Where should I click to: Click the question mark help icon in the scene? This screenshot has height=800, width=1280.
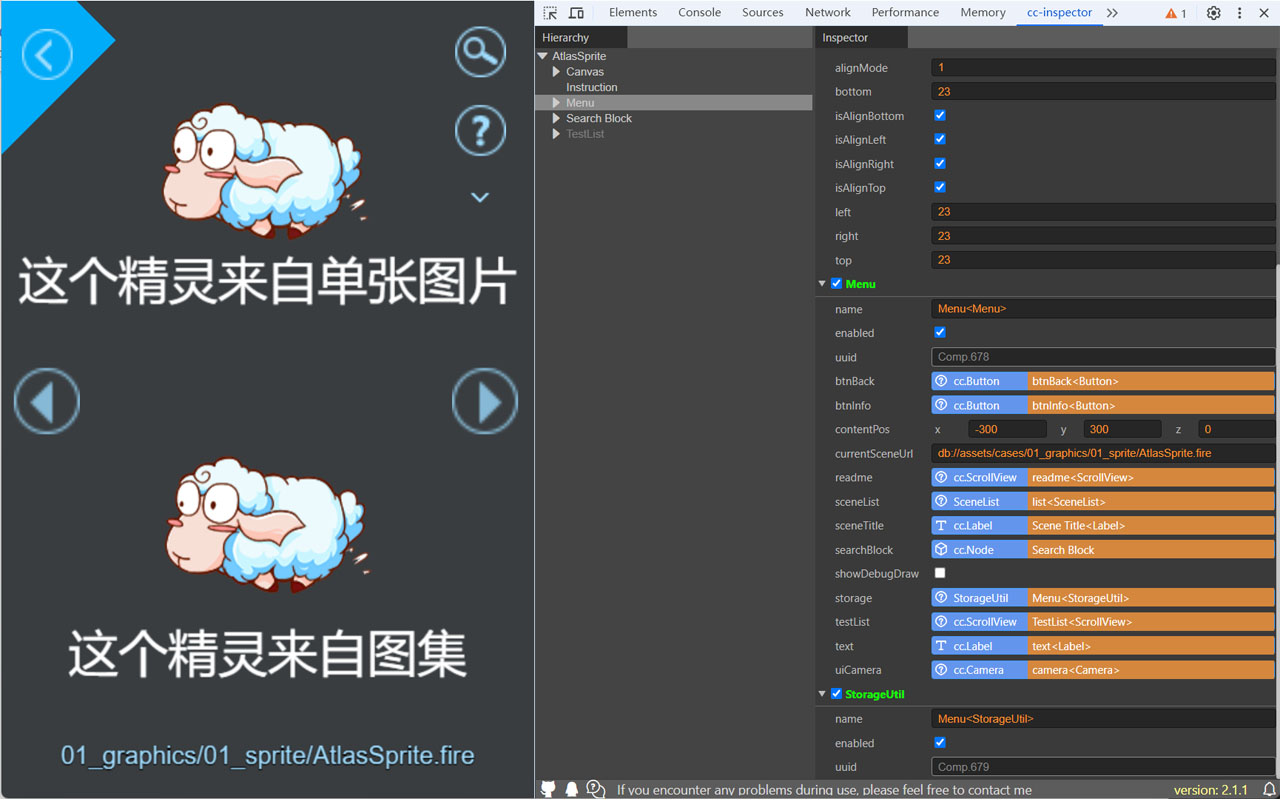480,130
